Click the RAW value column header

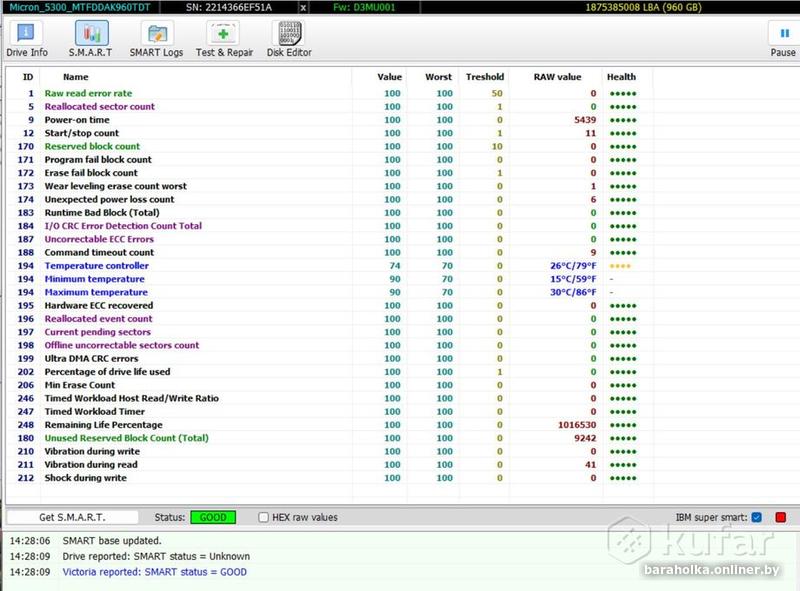tap(557, 77)
